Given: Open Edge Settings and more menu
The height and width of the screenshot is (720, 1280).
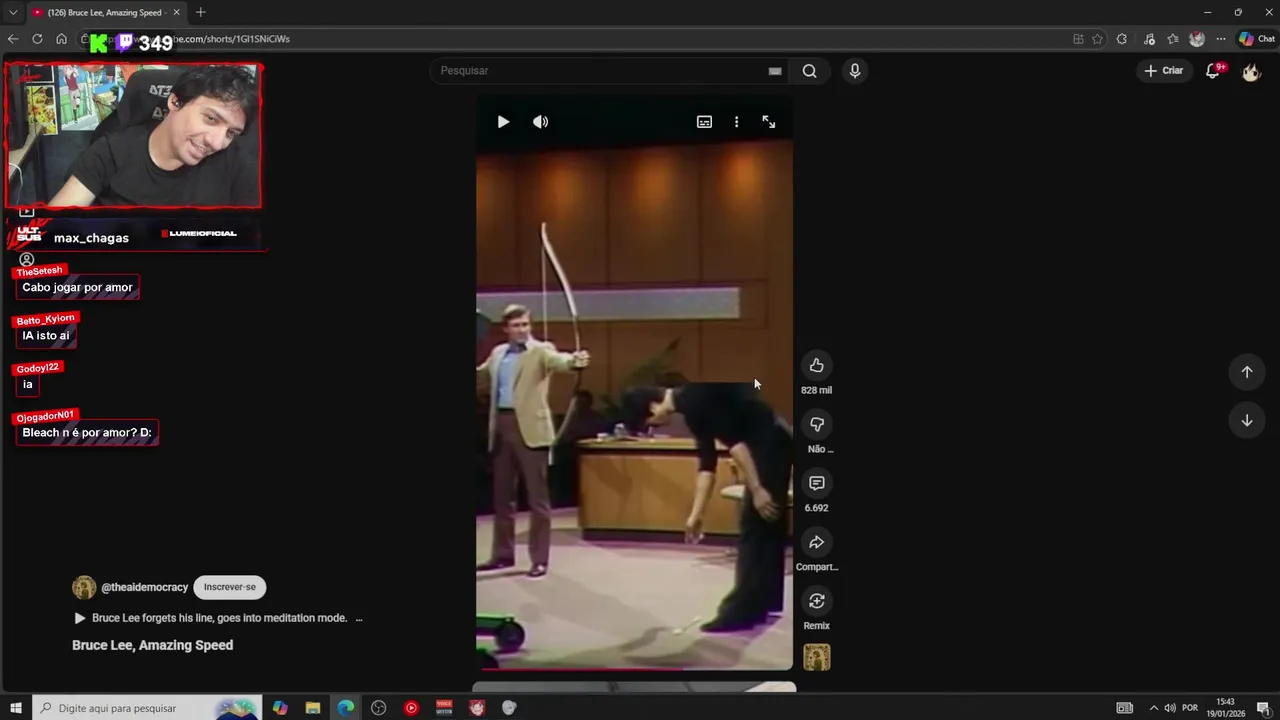Looking at the screenshot, I should 1221,39.
